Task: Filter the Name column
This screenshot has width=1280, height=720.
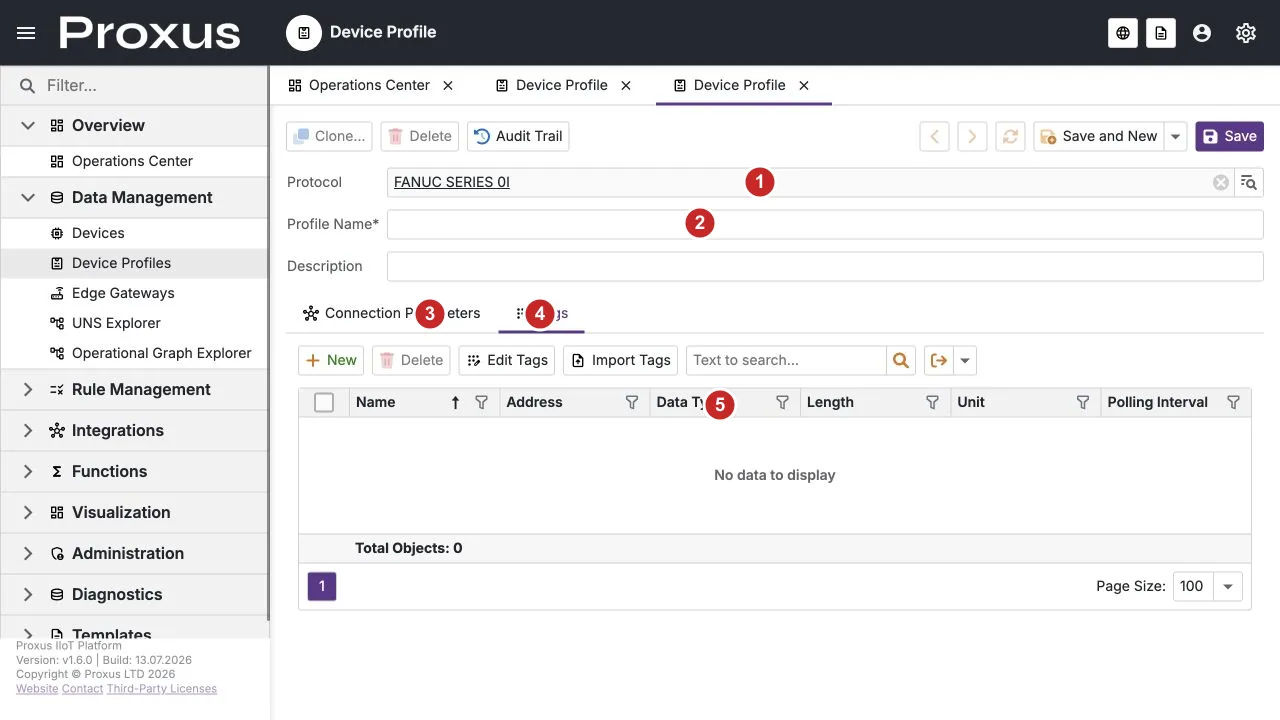Action: [482, 402]
